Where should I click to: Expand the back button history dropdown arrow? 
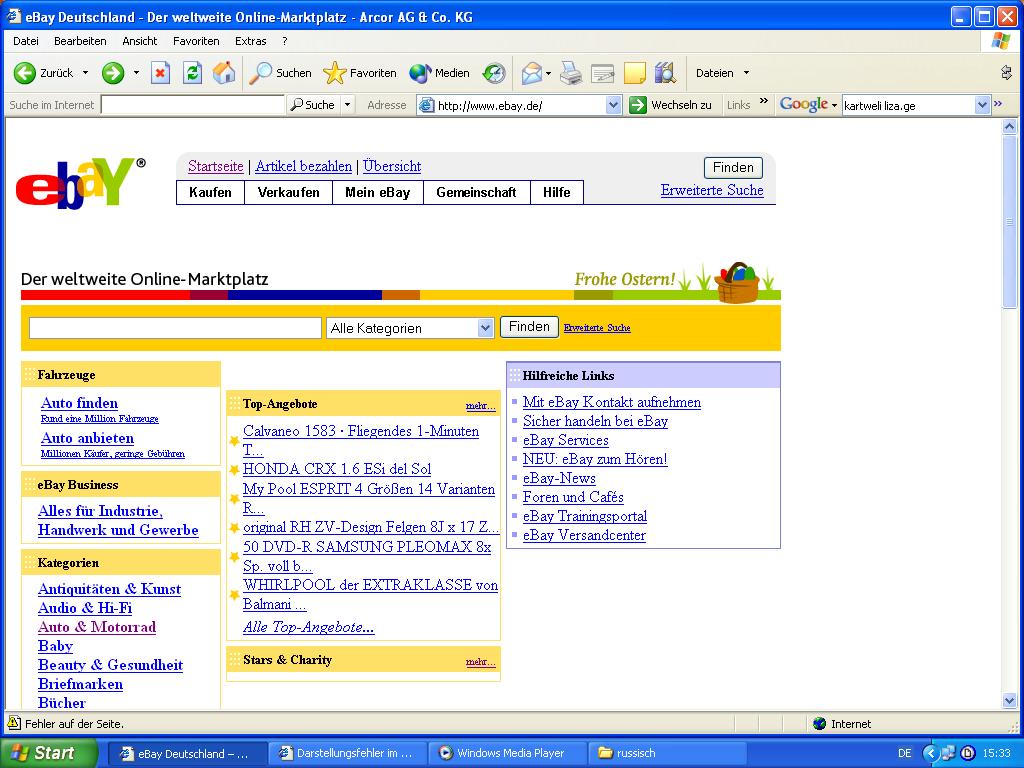click(x=86, y=72)
